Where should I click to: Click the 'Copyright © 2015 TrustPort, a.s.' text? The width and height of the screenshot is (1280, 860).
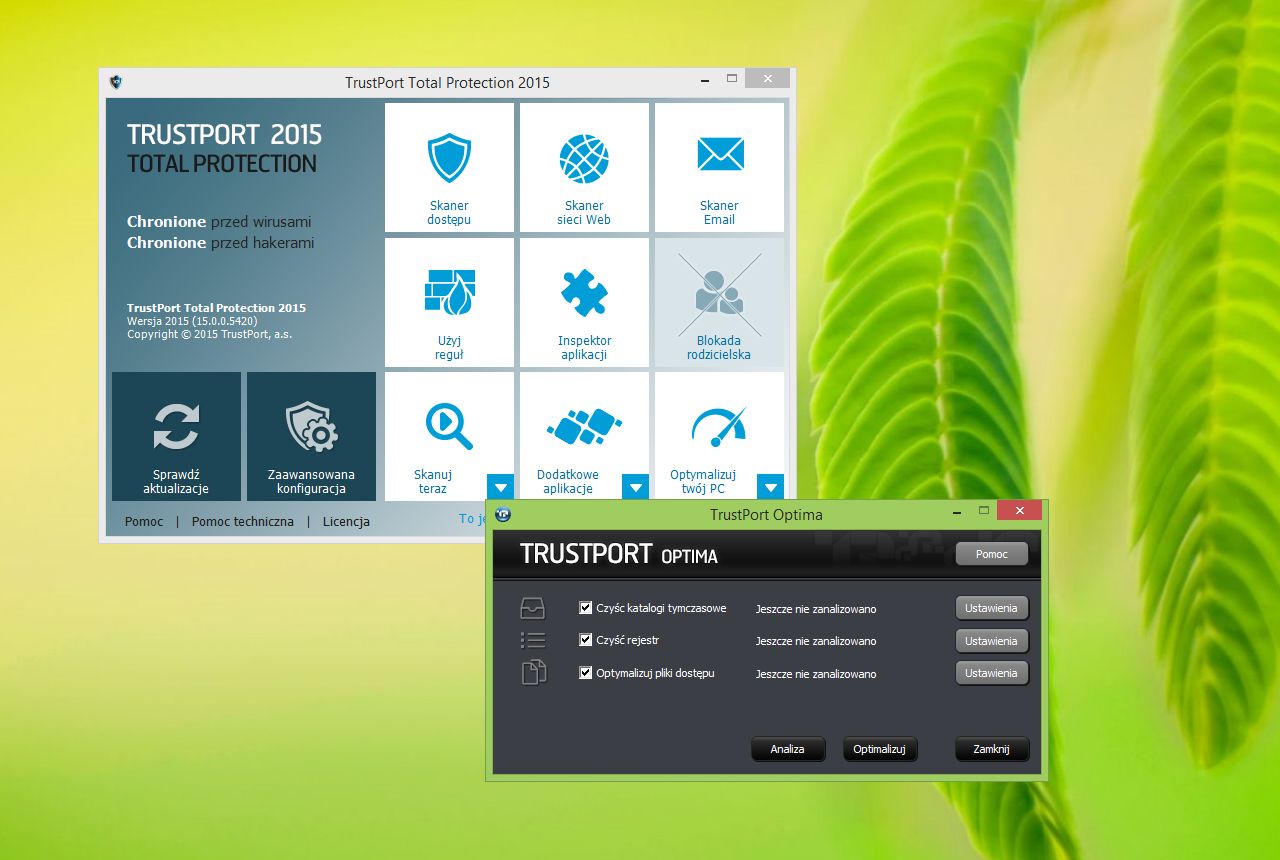tap(210, 334)
